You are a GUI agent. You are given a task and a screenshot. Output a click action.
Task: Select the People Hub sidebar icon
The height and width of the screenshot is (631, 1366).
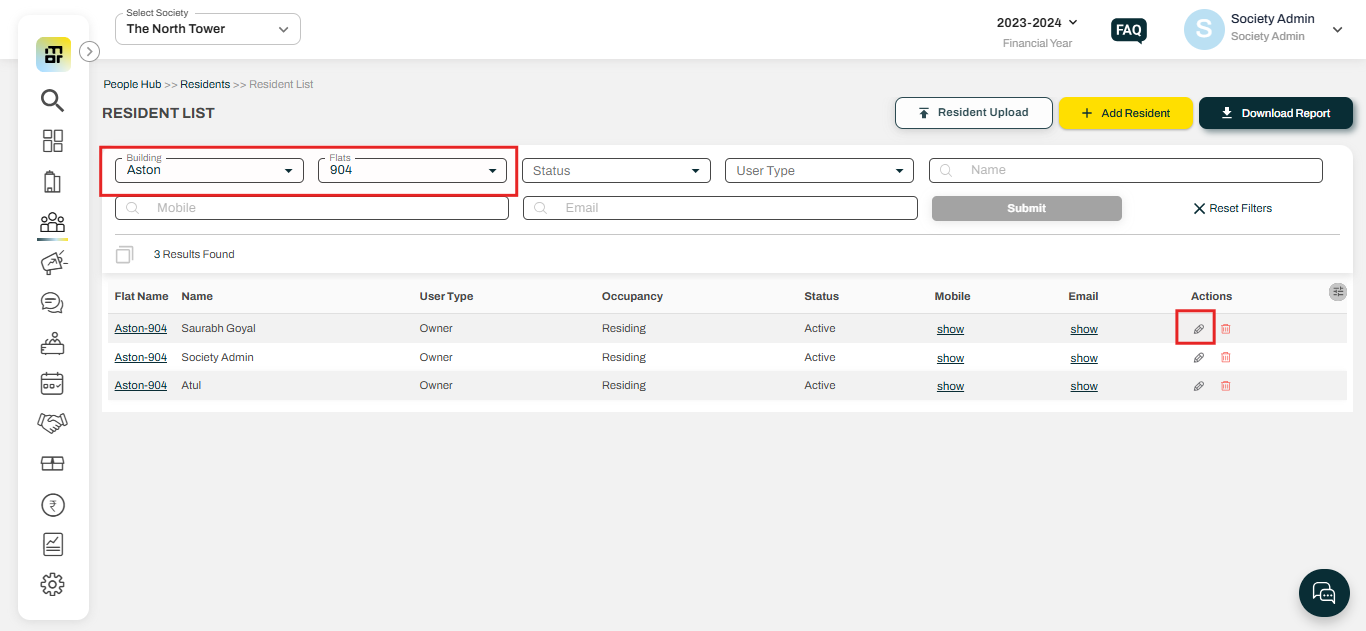coord(53,223)
